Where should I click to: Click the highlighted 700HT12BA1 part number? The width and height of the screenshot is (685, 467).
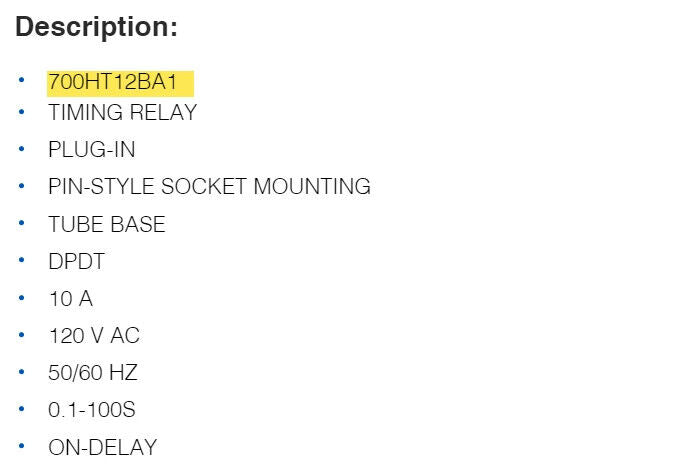[x=113, y=82]
